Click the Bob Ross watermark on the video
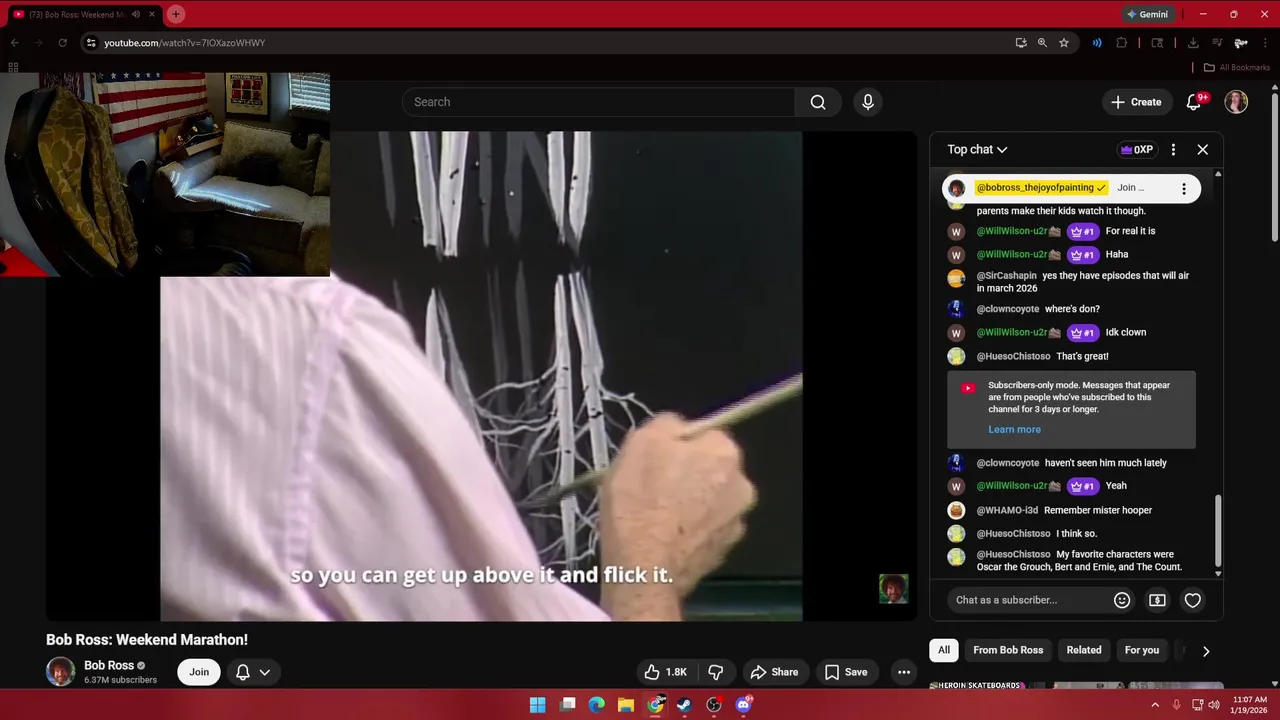Image resolution: width=1280 pixels, height=720 pixels. point(893,589)
